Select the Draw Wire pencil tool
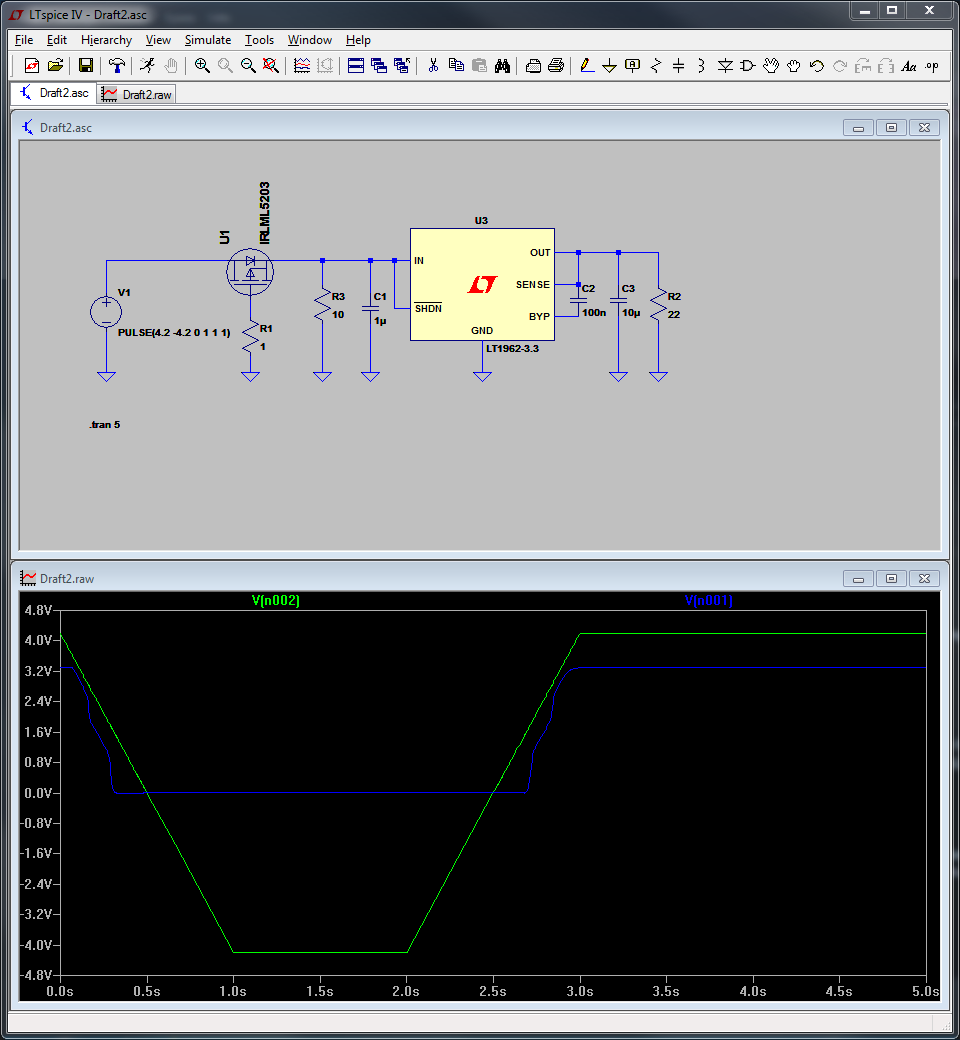This screenshot has height=1040, width=960. coord(586,65)
